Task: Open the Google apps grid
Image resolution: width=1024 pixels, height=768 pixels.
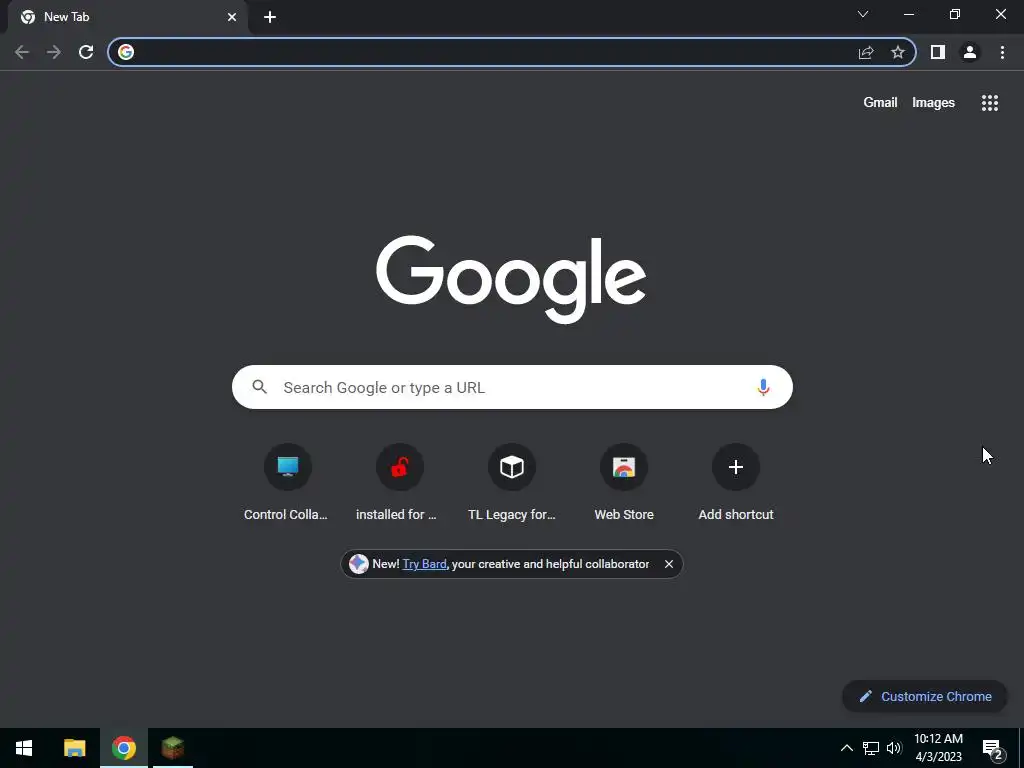Action: click(x=990, y=103)
